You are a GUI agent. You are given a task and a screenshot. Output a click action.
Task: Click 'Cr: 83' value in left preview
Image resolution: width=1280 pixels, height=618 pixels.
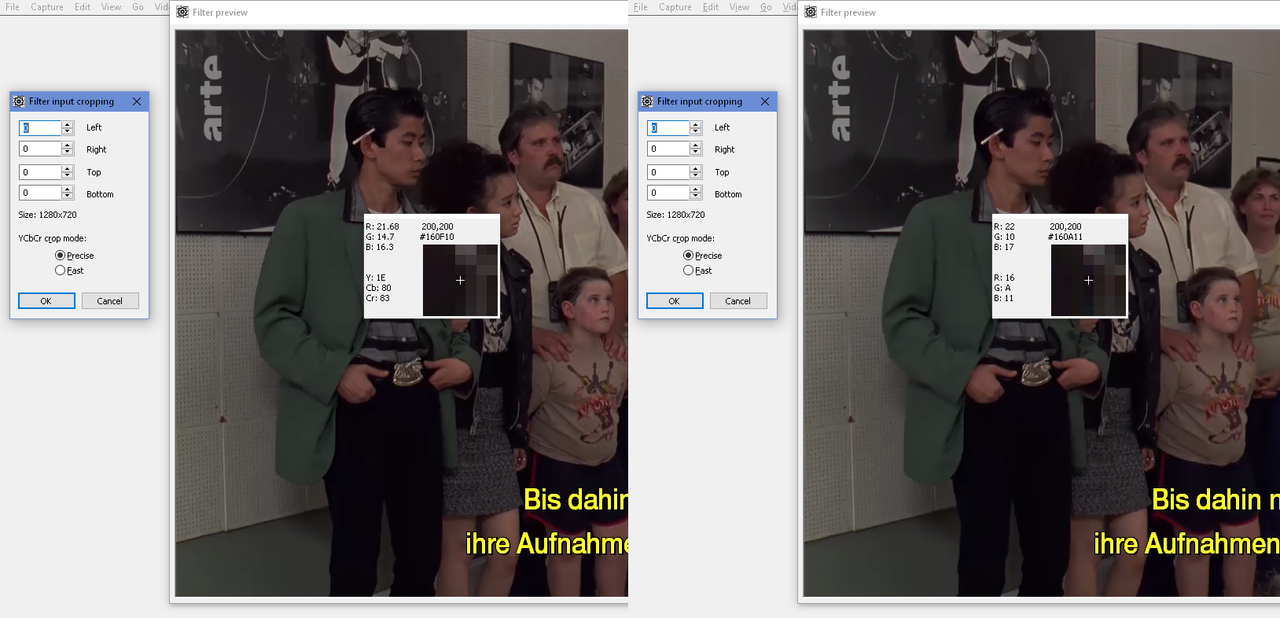point(378,298)
